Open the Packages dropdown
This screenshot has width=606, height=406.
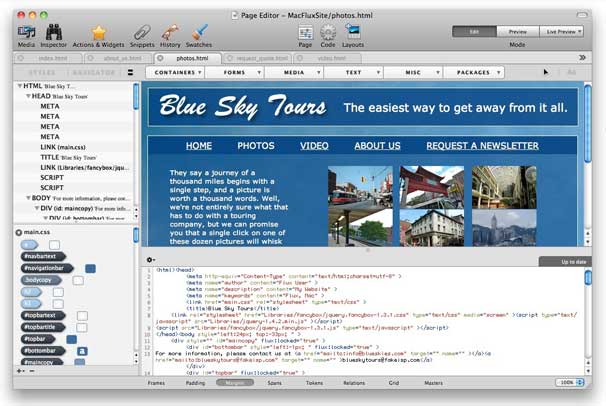[473, 72]
